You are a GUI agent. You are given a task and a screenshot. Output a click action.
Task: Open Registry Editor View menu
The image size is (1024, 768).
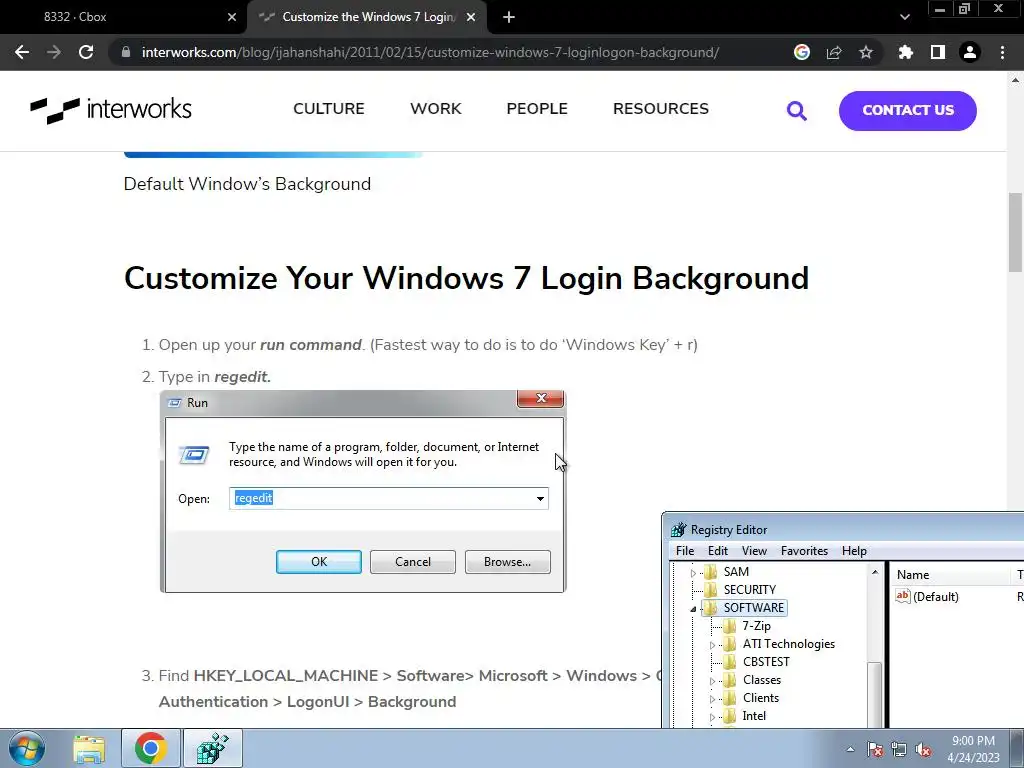(x=754, y=551)
